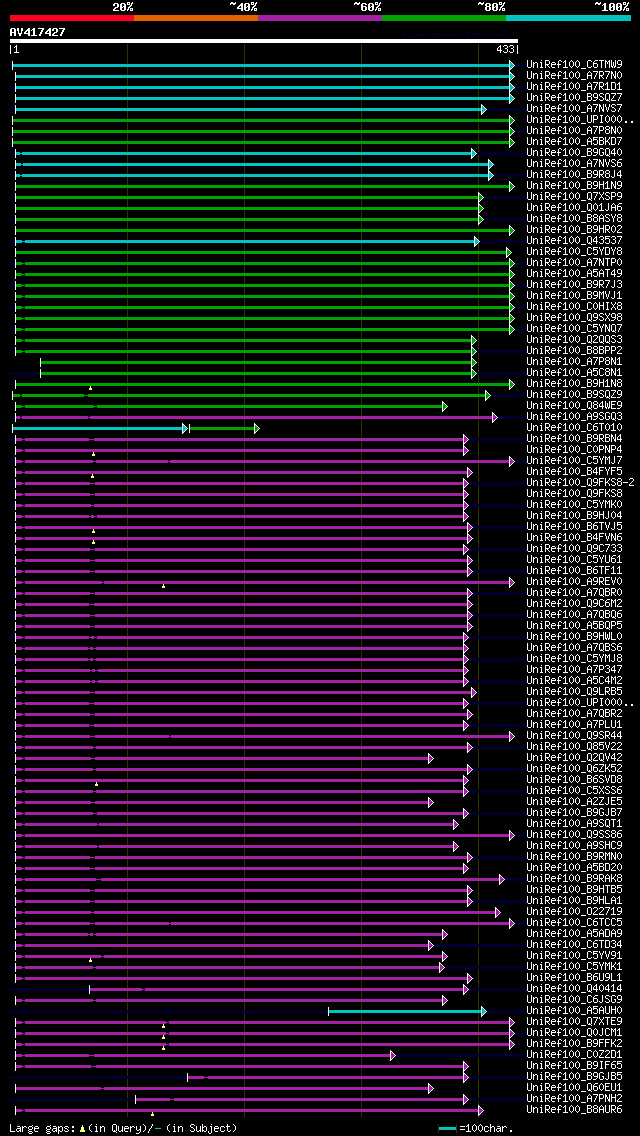Screen dimensions: 640x1136
Task: Select the UniRef100_B9H1N9 label
Action: 574,186
